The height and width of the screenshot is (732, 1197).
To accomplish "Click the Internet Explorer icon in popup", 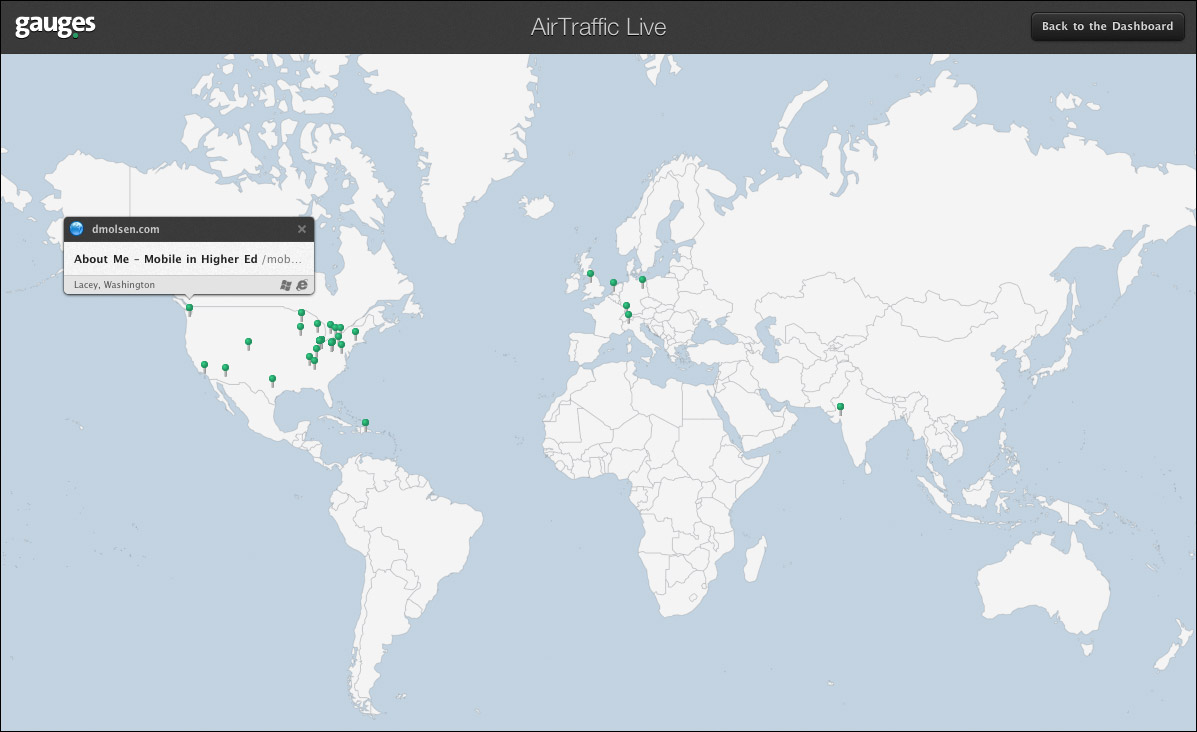I will point(302,285).
